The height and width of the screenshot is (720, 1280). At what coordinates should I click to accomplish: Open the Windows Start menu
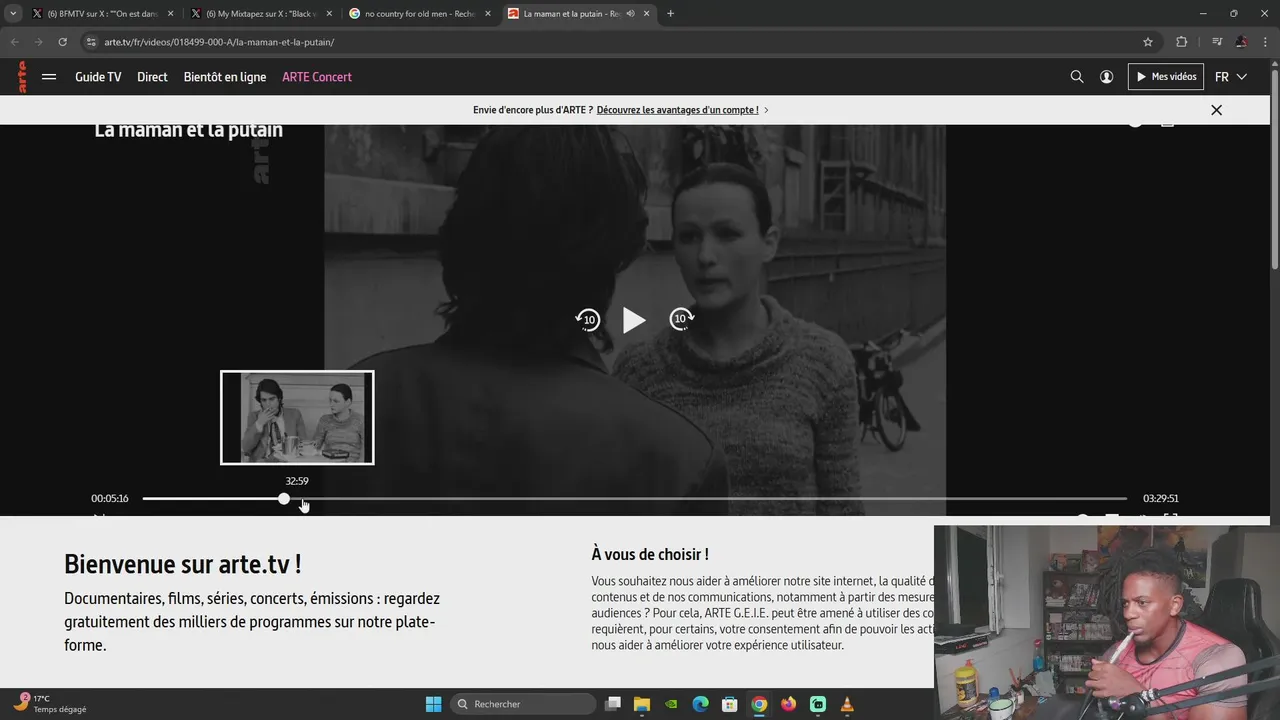click(433, 704)
